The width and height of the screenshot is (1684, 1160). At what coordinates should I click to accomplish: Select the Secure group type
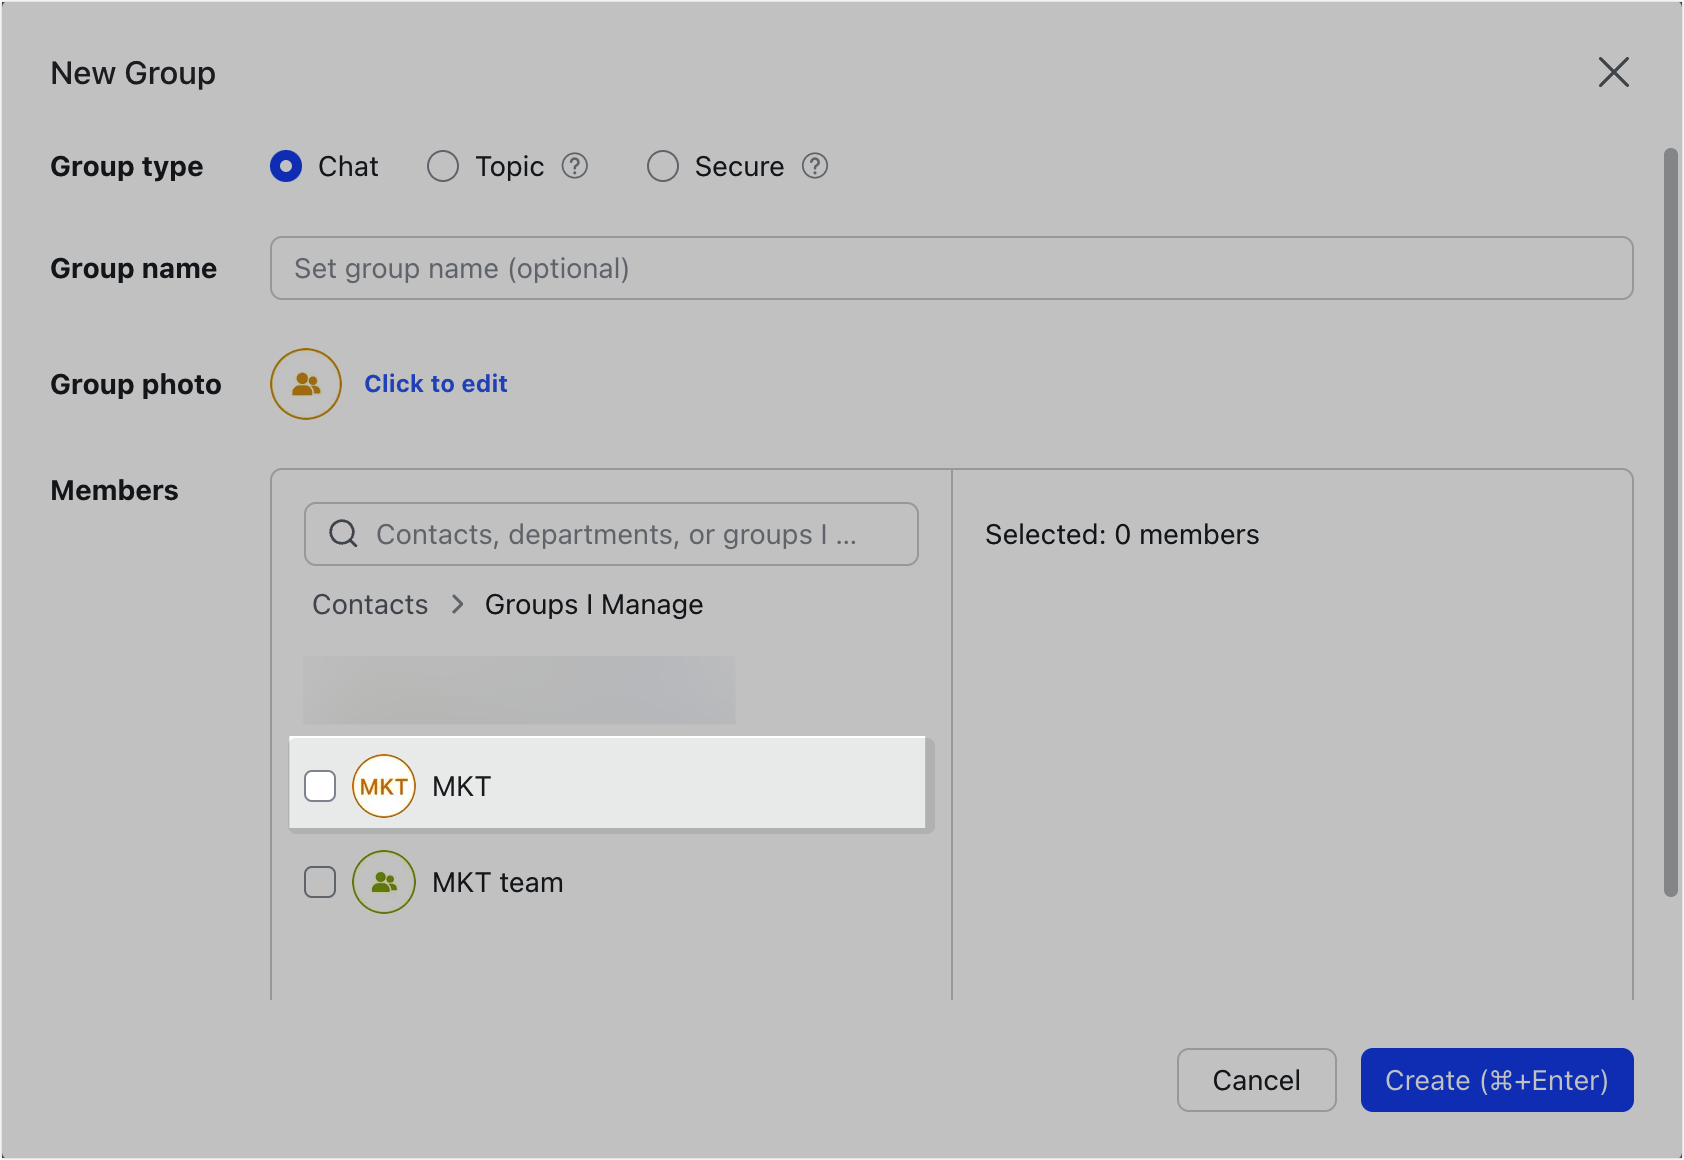point(662,166)
